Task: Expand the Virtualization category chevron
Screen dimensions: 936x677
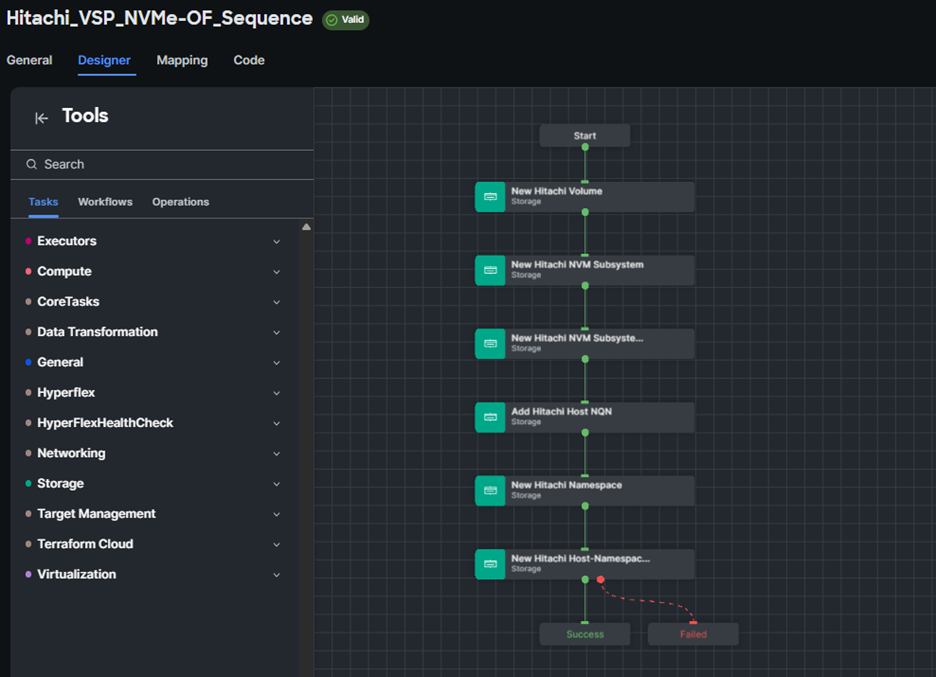Action: 277,575
